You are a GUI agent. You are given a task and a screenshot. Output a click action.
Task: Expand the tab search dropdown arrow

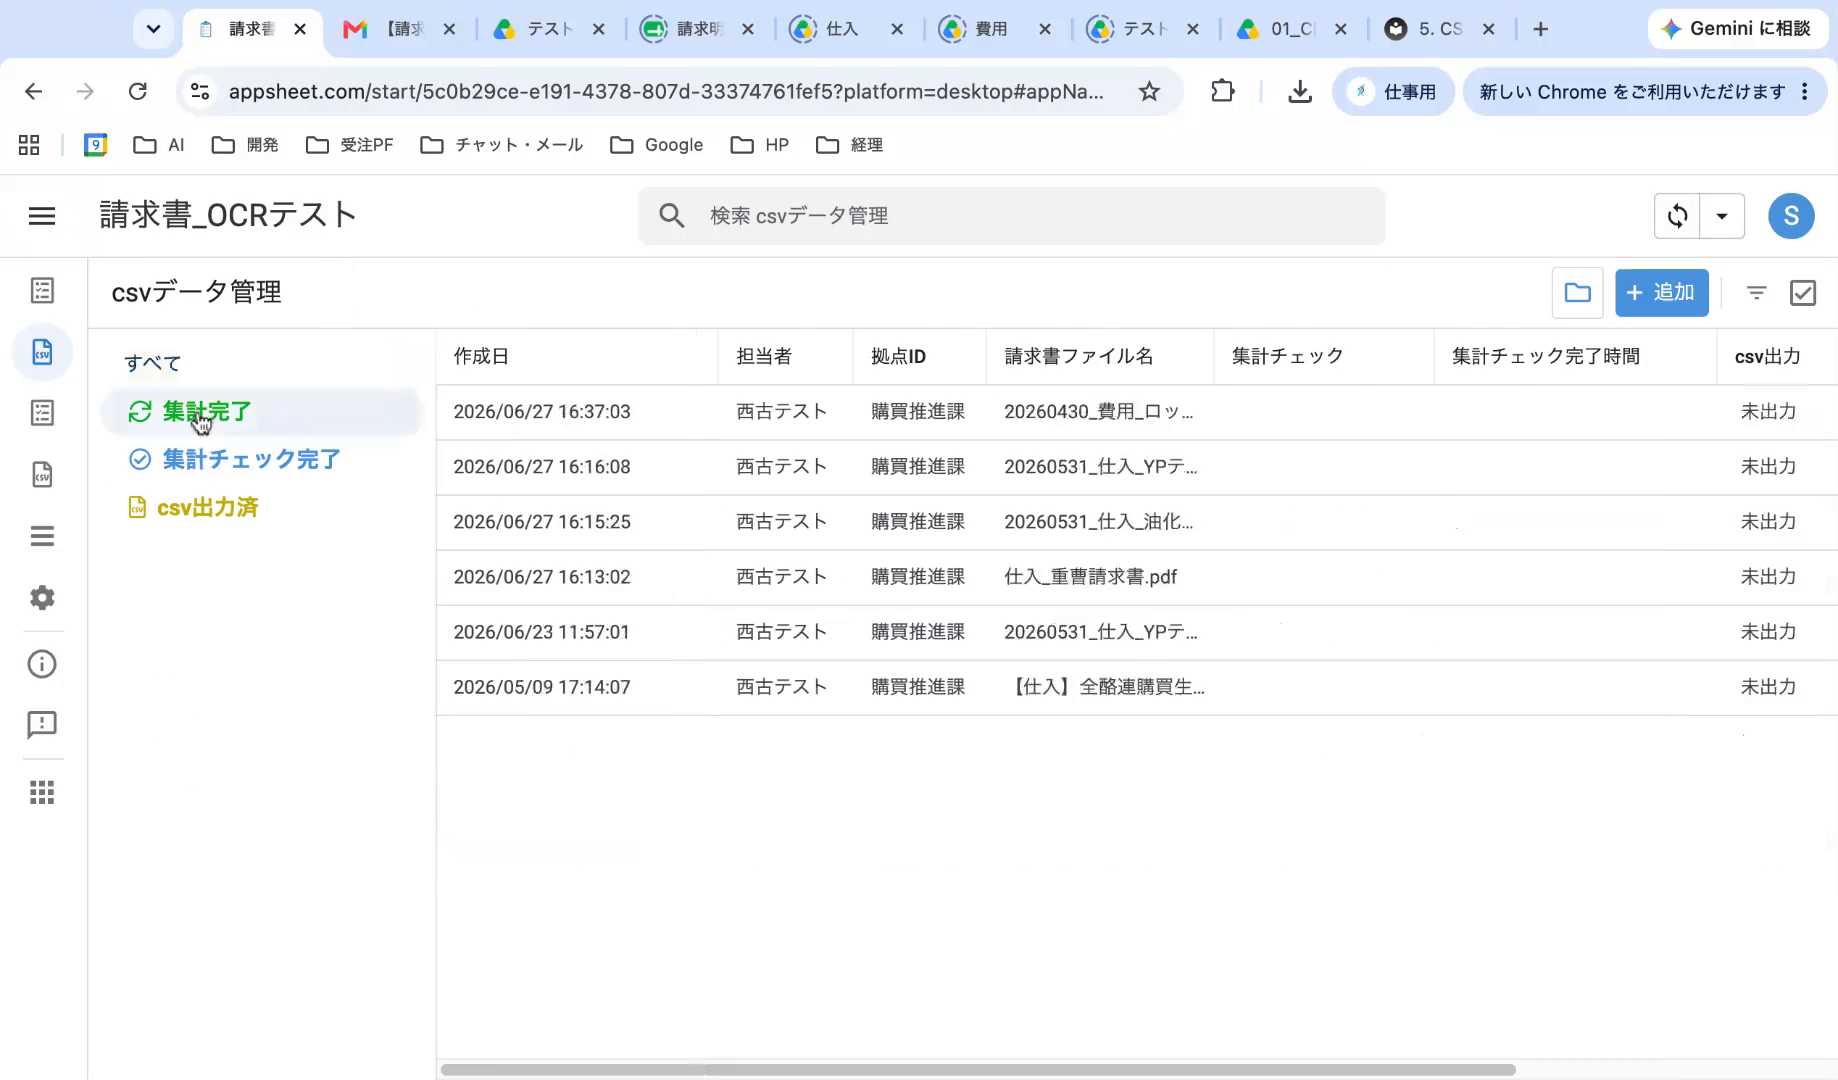coord(153,29)
